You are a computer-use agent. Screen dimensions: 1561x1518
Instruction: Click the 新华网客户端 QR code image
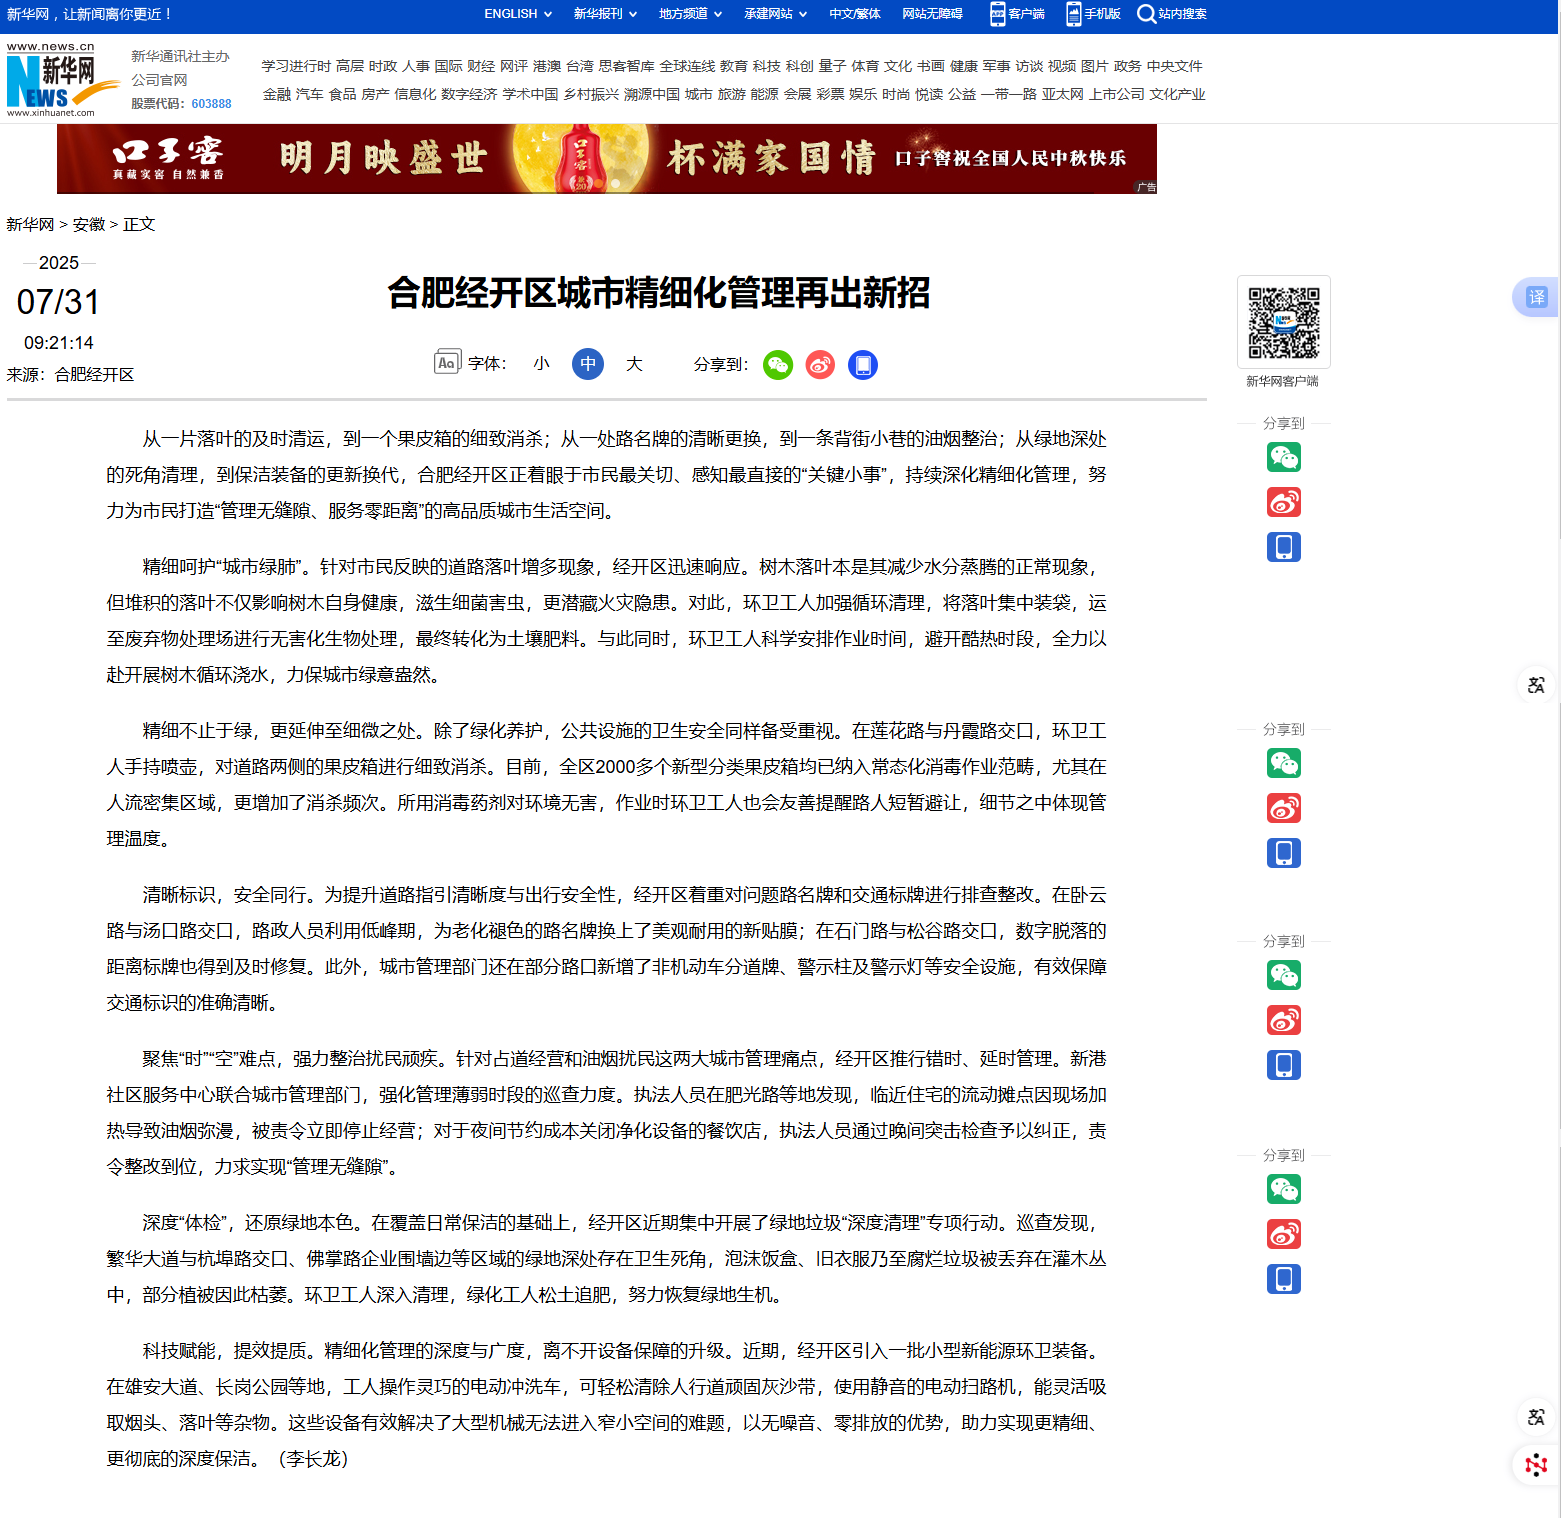(x=1283, y=322)
